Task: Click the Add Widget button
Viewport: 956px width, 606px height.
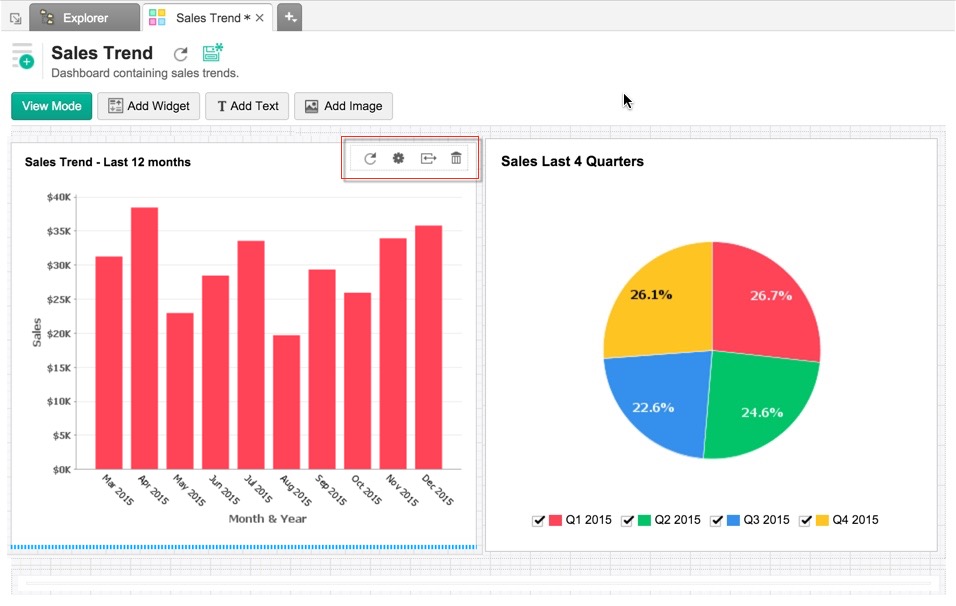Action: 148,106
